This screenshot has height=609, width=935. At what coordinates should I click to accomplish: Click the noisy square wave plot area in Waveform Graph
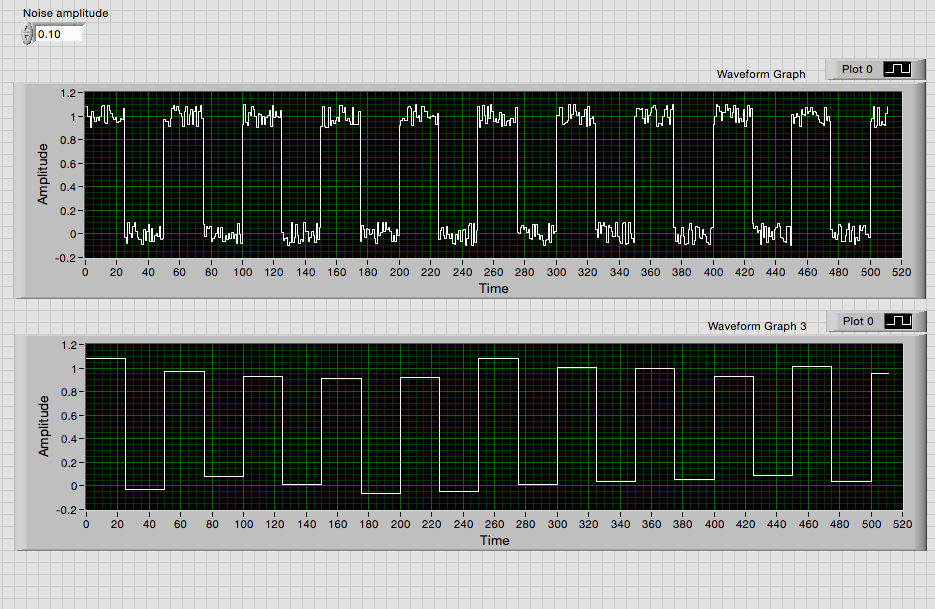click(493, 175)
